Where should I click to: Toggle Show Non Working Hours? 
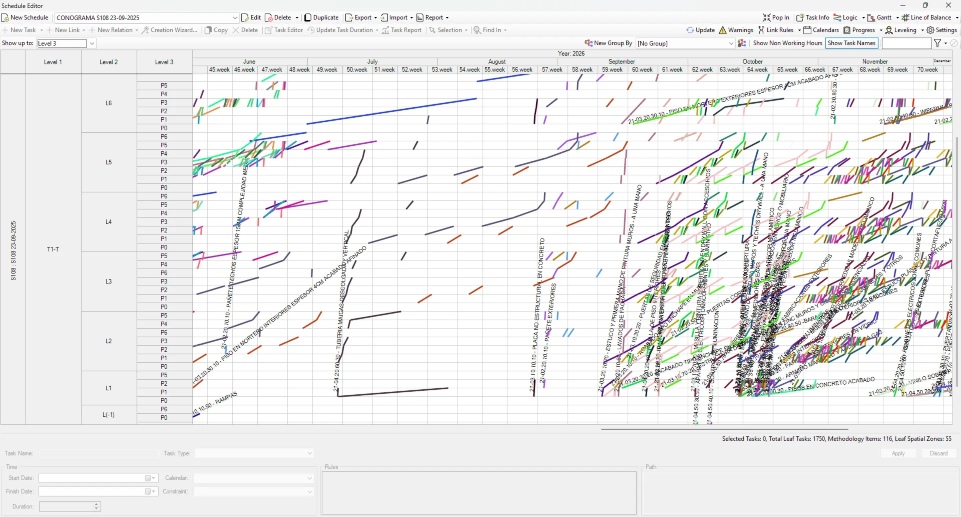click(787, 43)
